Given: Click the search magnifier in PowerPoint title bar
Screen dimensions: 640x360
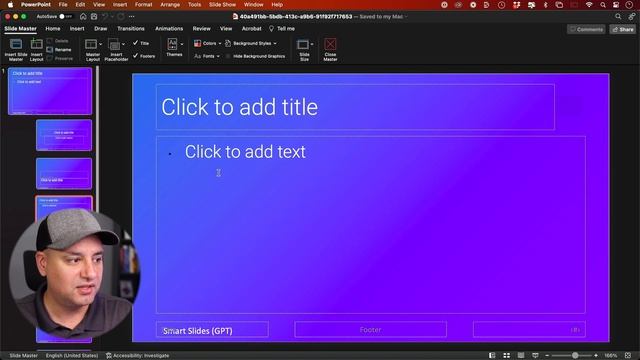Looking at the screenshot, I should [618, 16].
